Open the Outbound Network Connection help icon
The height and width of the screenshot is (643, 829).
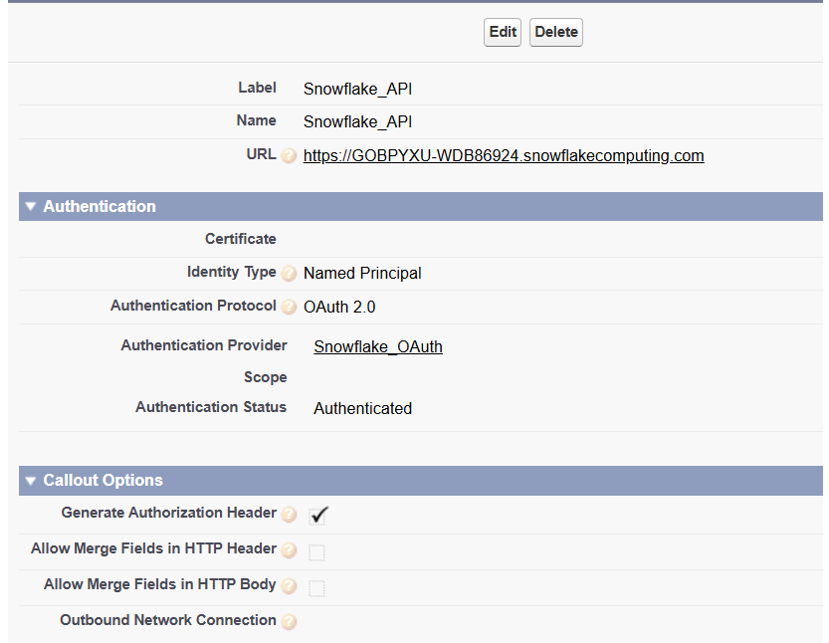289,622
